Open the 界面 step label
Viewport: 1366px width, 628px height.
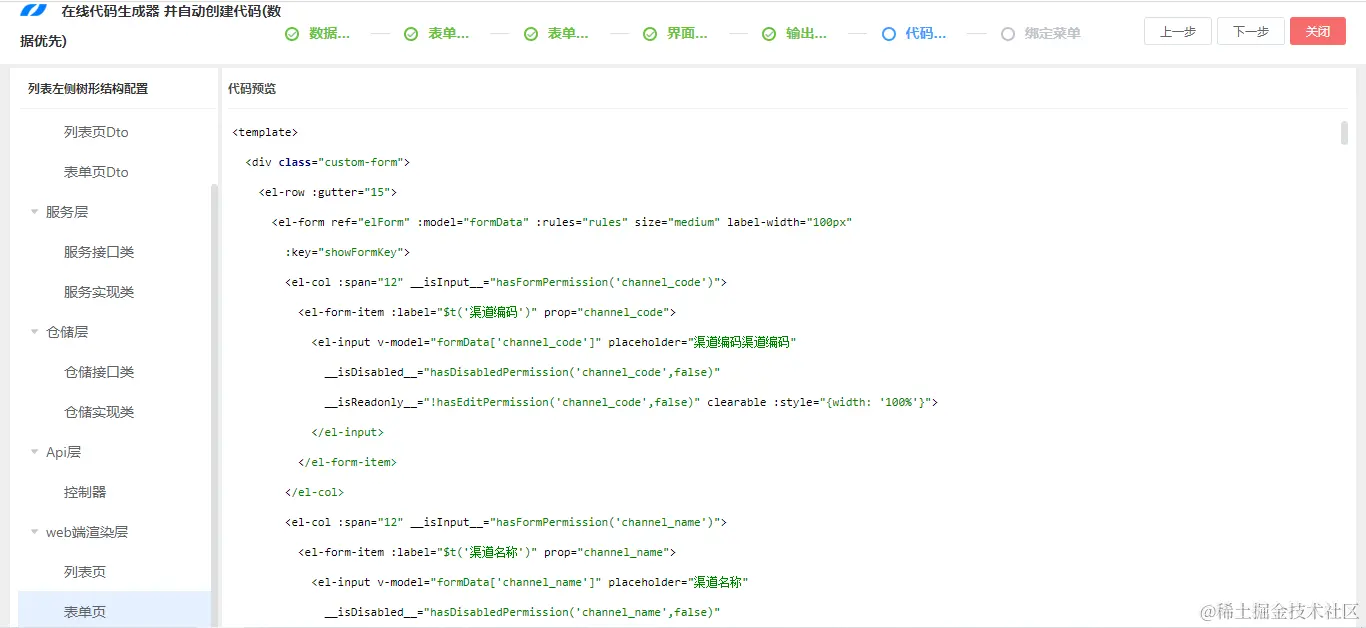coord(687,33)
